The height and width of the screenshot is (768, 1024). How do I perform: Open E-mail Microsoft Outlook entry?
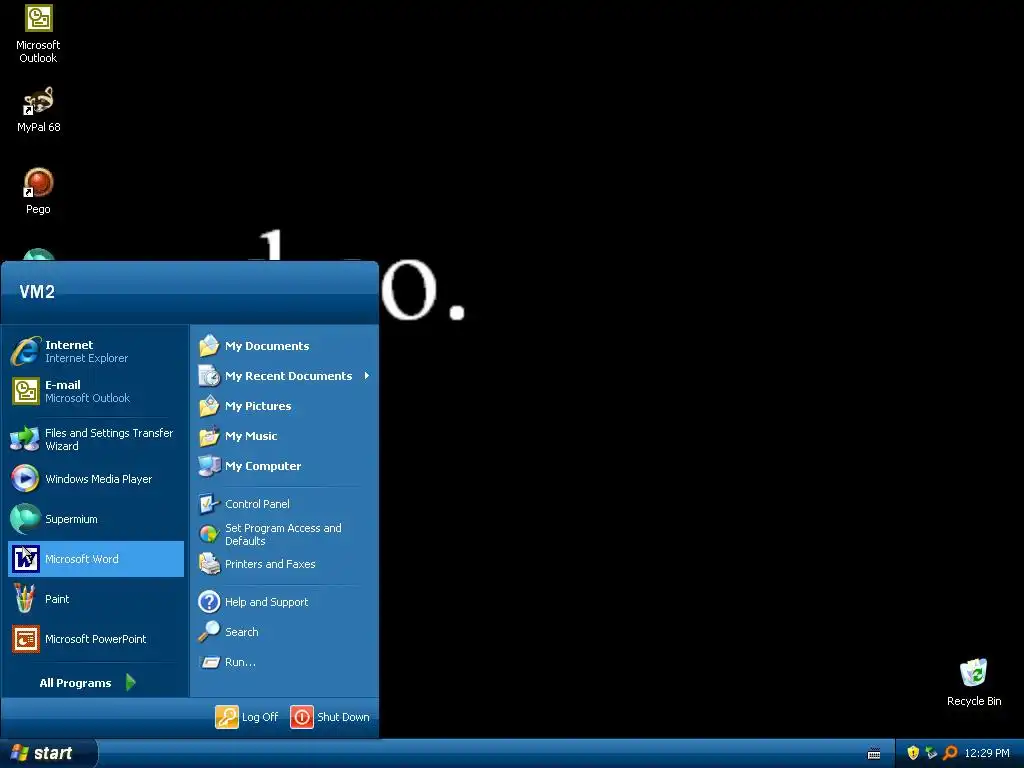96,391
